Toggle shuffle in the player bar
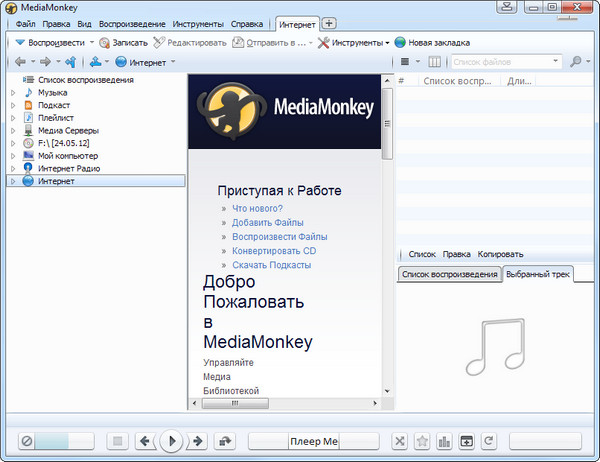The image size is (600, 462). click(399, 441)
